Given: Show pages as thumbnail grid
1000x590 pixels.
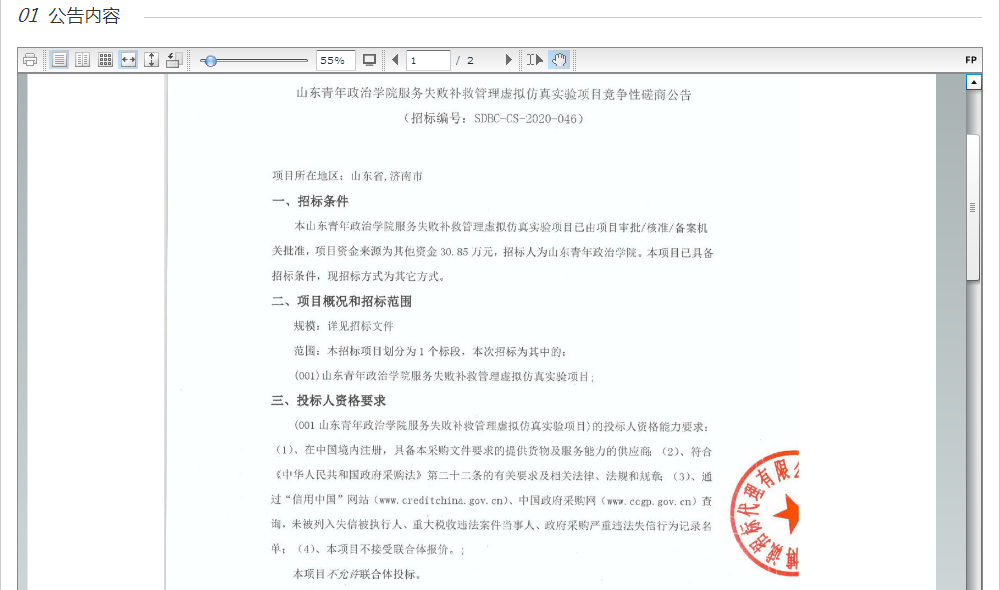Looking at the screenshot, I should (105, 60).
